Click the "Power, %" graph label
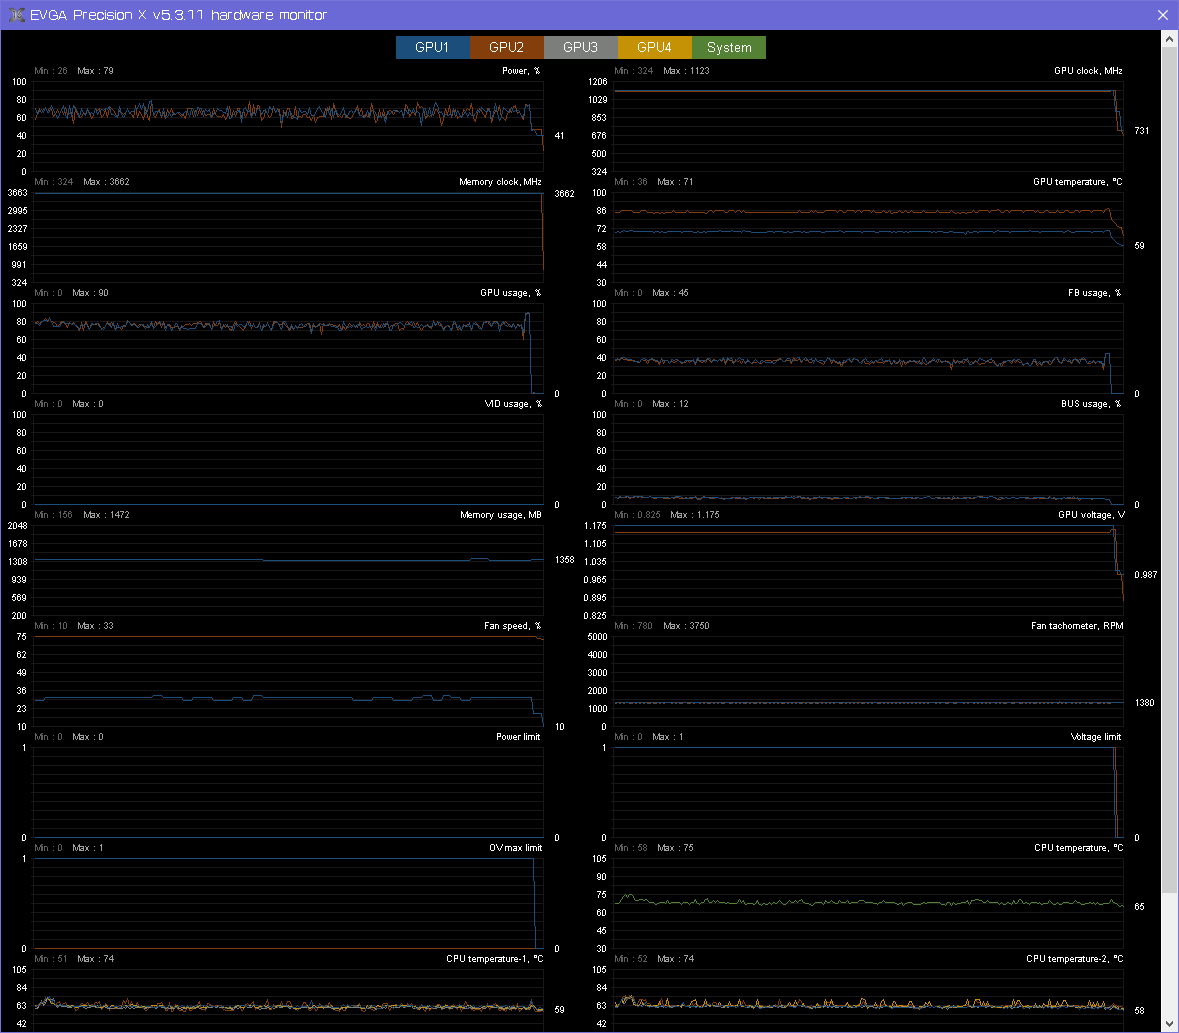Viewport: 1179px width, 1033px height. [521, 71]
